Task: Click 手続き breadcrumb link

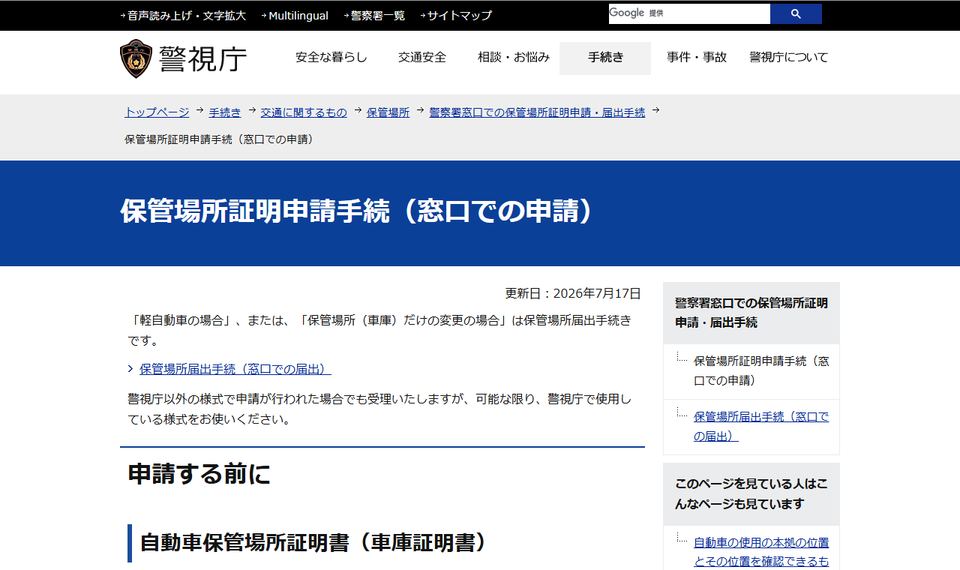Action: 225,112
